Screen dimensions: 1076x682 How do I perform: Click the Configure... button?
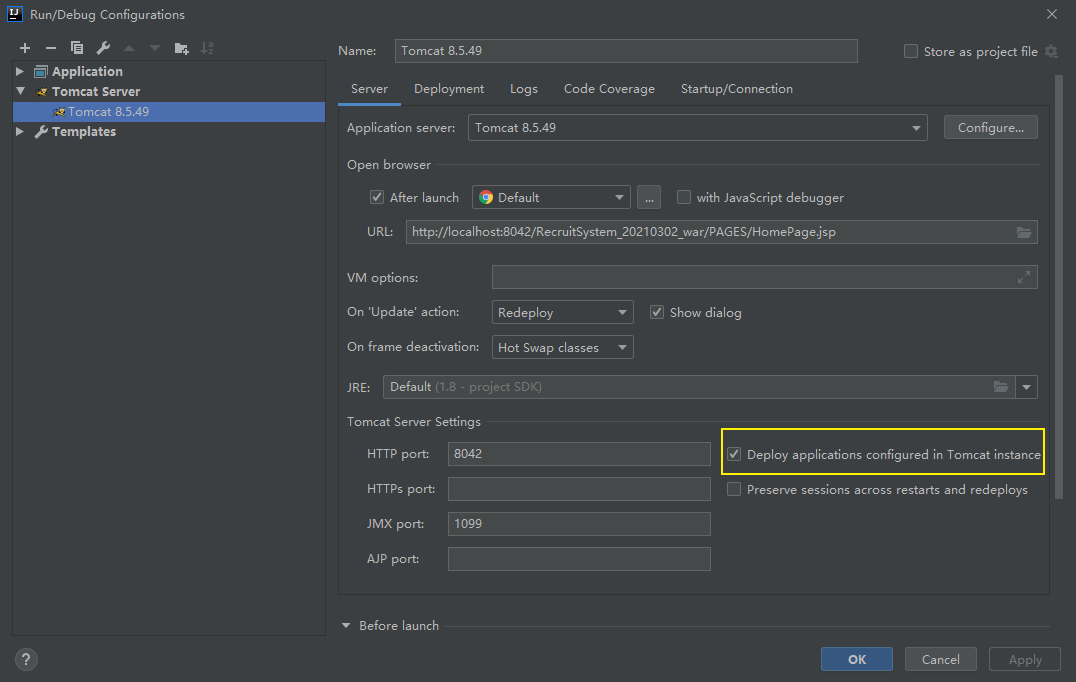tap(990, 128)
